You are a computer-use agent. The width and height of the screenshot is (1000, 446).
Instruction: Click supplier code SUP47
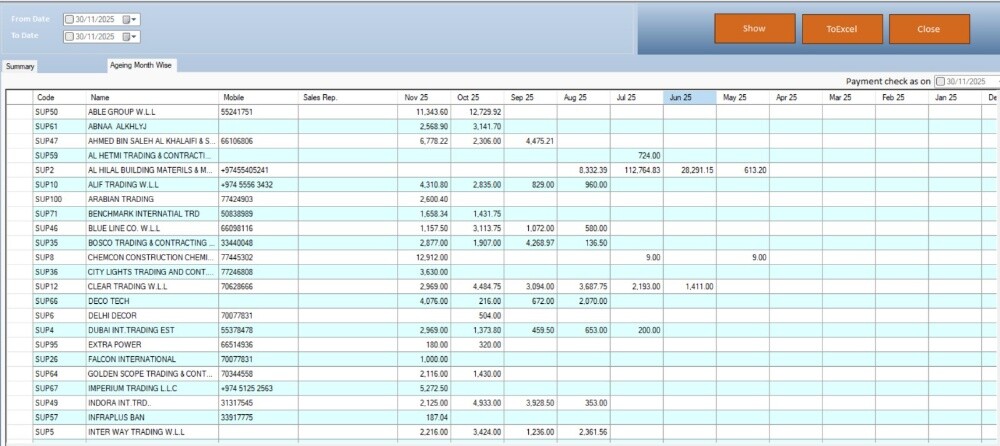(x=59, y=141)
